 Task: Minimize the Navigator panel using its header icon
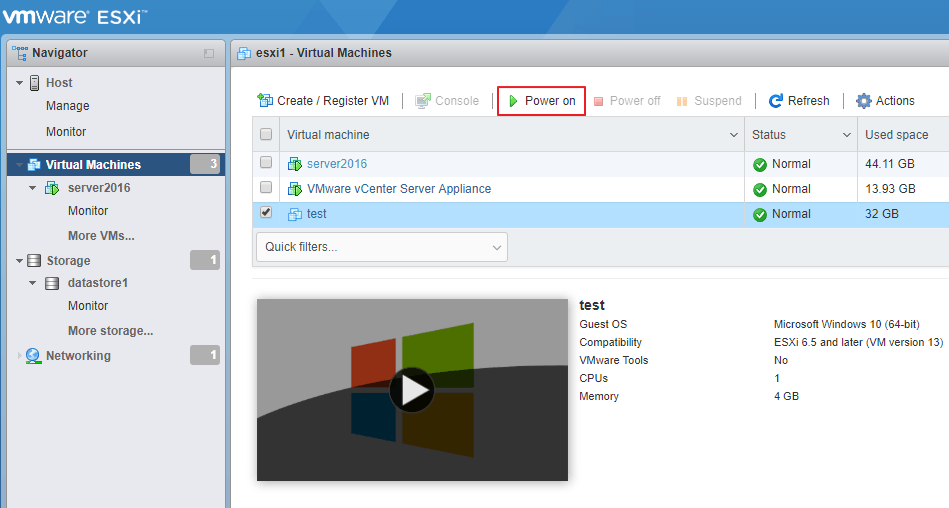pos(209,53)
